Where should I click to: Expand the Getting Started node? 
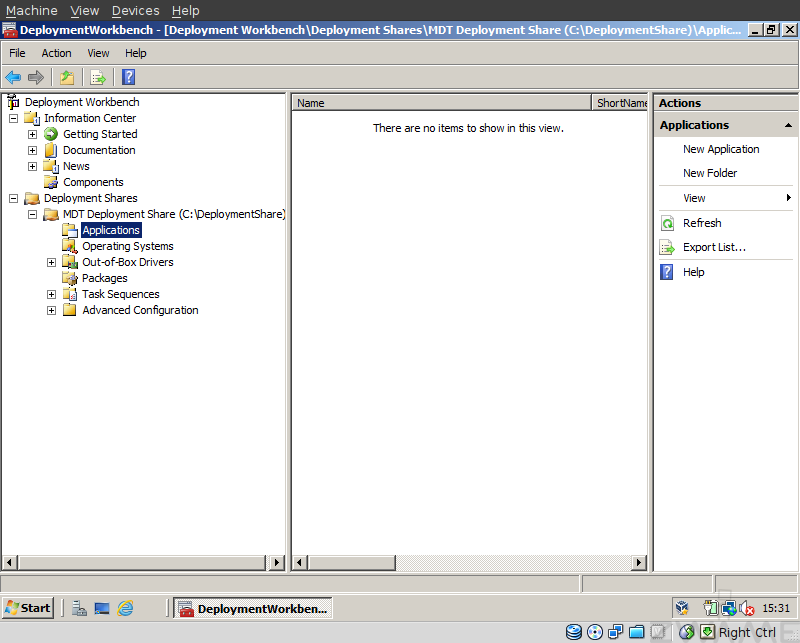[33, 134]
